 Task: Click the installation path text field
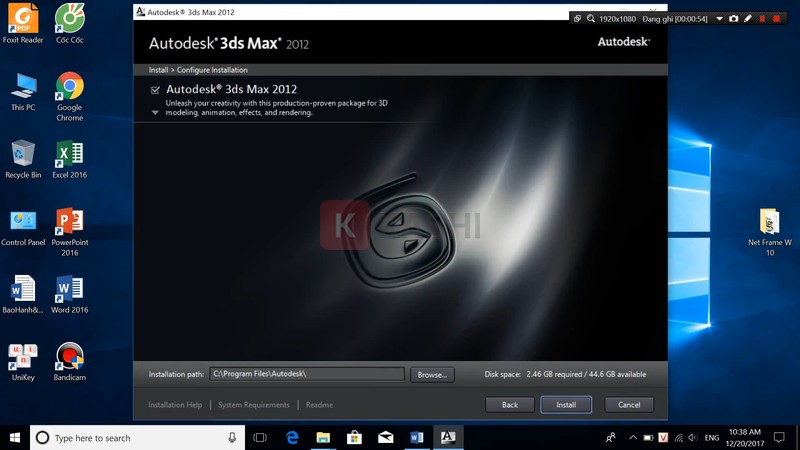307,374
